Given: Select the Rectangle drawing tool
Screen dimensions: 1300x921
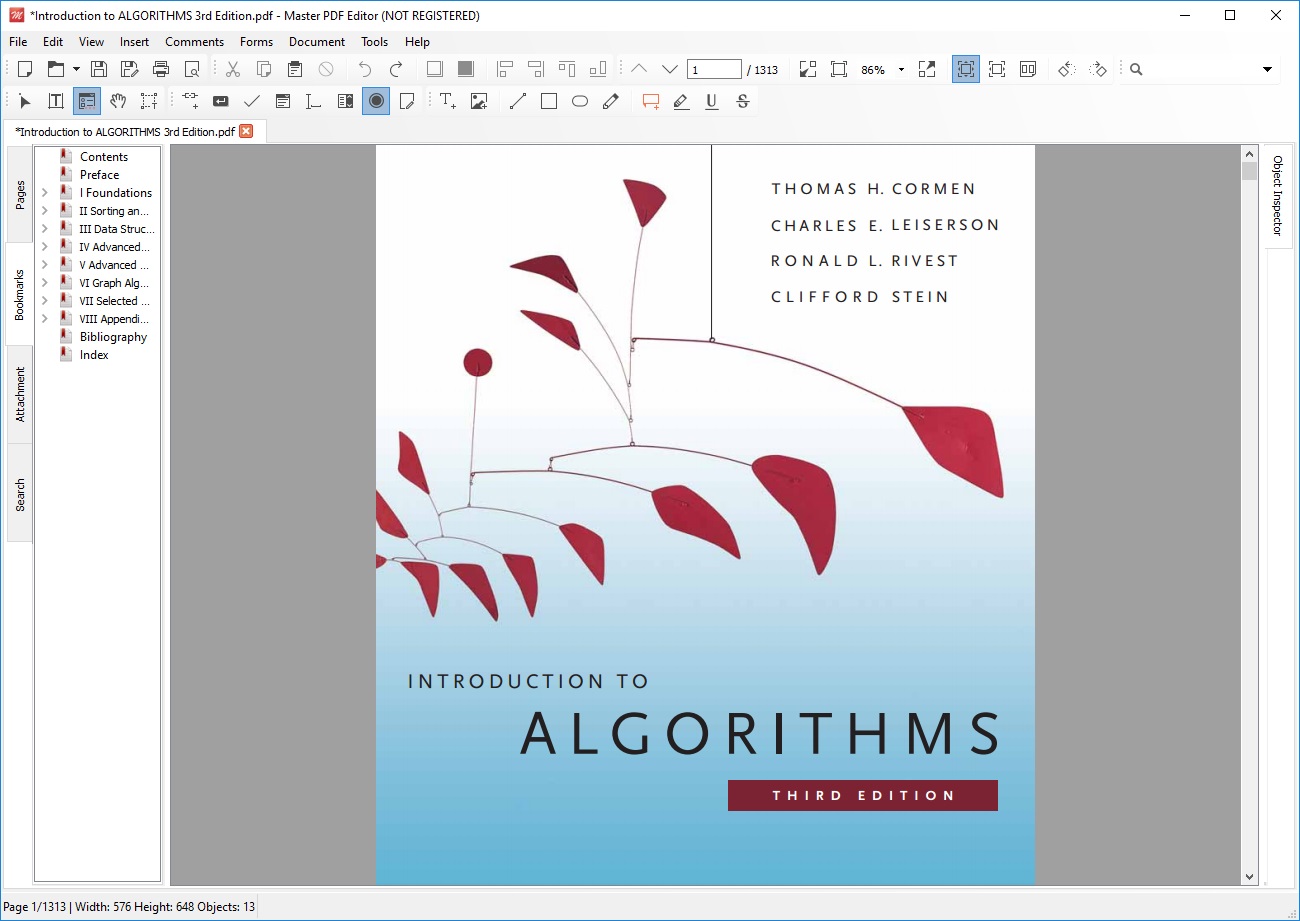Looking at the screenshot, I should pyautogui.click(x=549, y=101).
